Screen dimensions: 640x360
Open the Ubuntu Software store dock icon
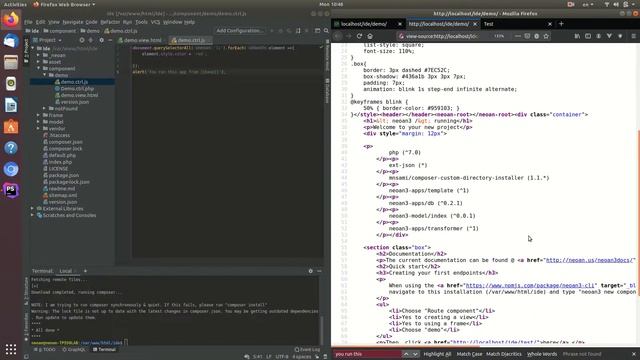pyautogui.click(x=11, y=126)
